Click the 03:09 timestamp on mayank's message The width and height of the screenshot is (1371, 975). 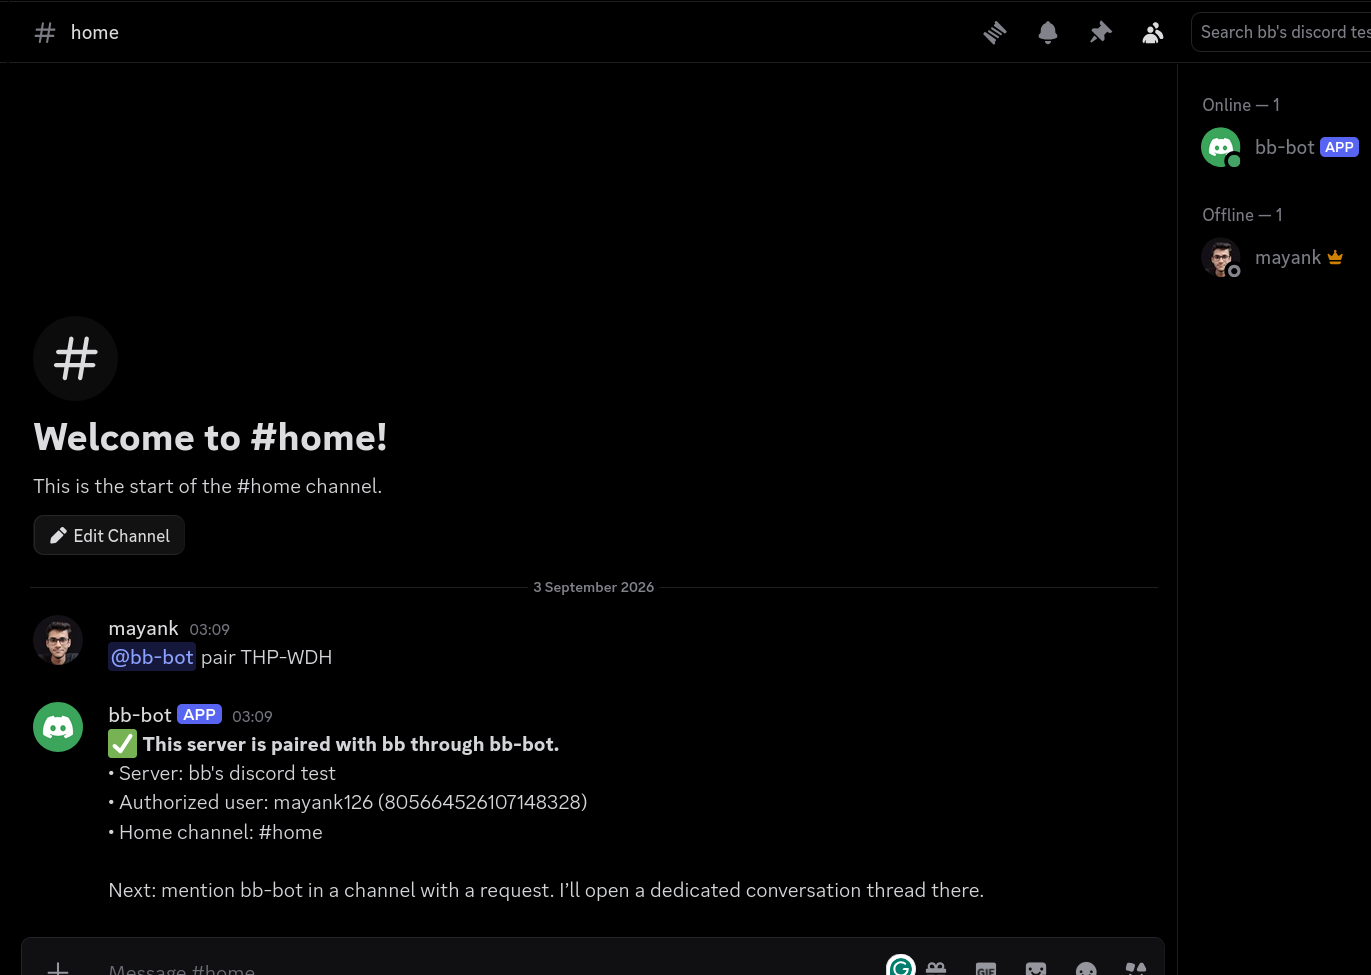pos(209,629)
